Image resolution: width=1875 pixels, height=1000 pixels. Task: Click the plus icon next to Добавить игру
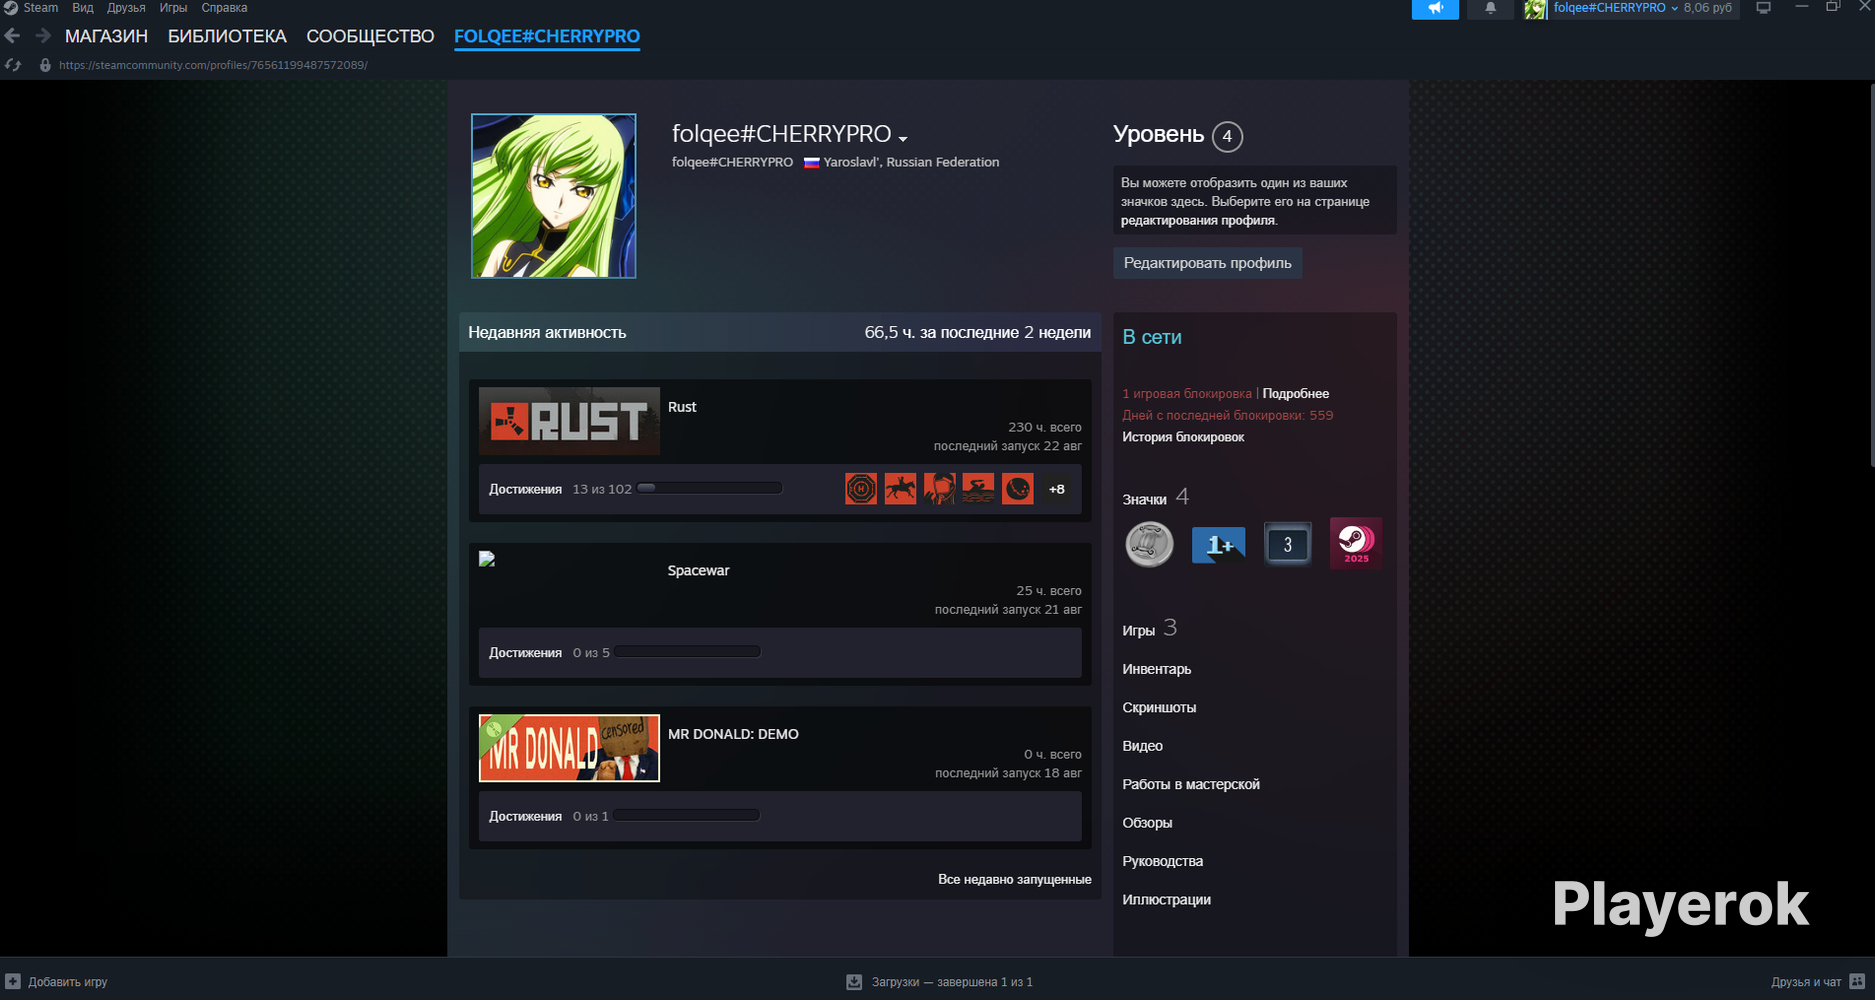13,982
